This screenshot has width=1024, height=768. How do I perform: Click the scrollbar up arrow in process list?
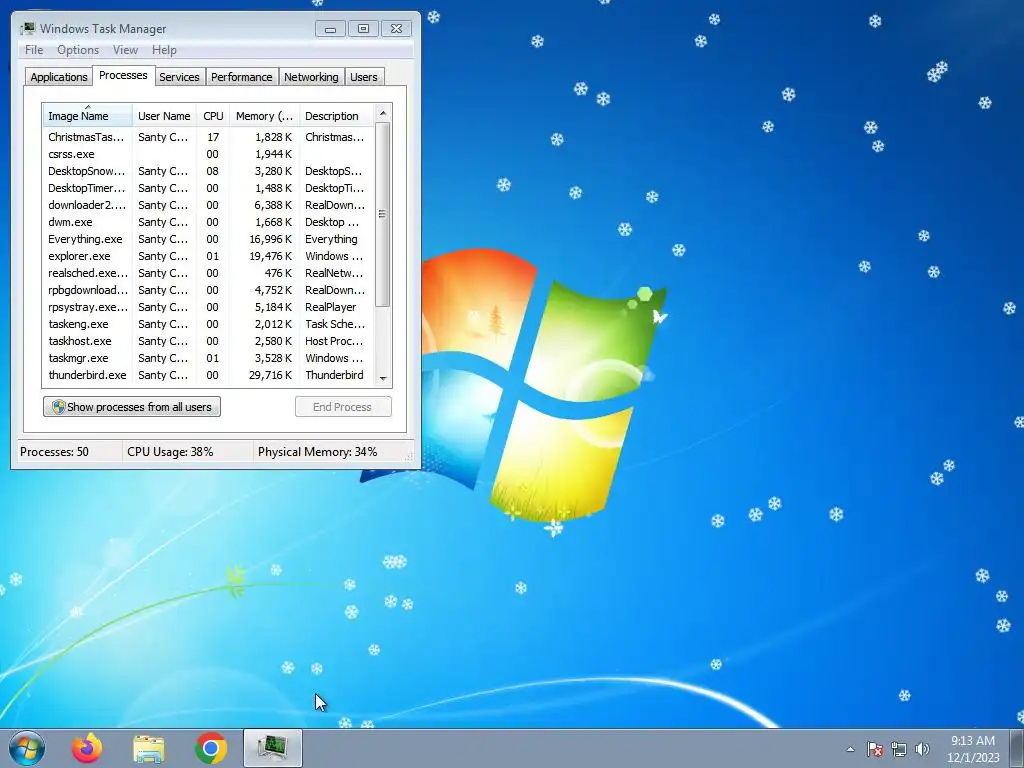[383, 113]
